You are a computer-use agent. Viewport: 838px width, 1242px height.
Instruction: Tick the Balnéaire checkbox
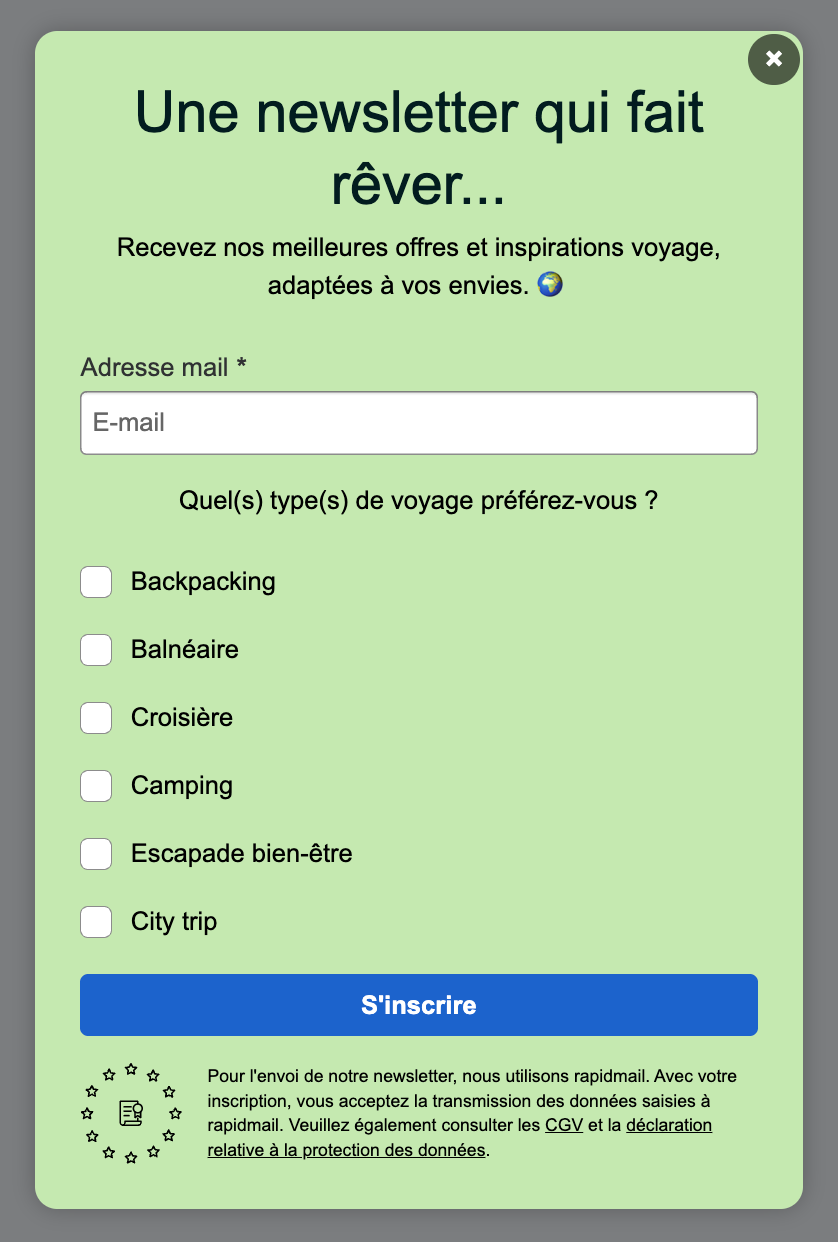coord(96,650)
